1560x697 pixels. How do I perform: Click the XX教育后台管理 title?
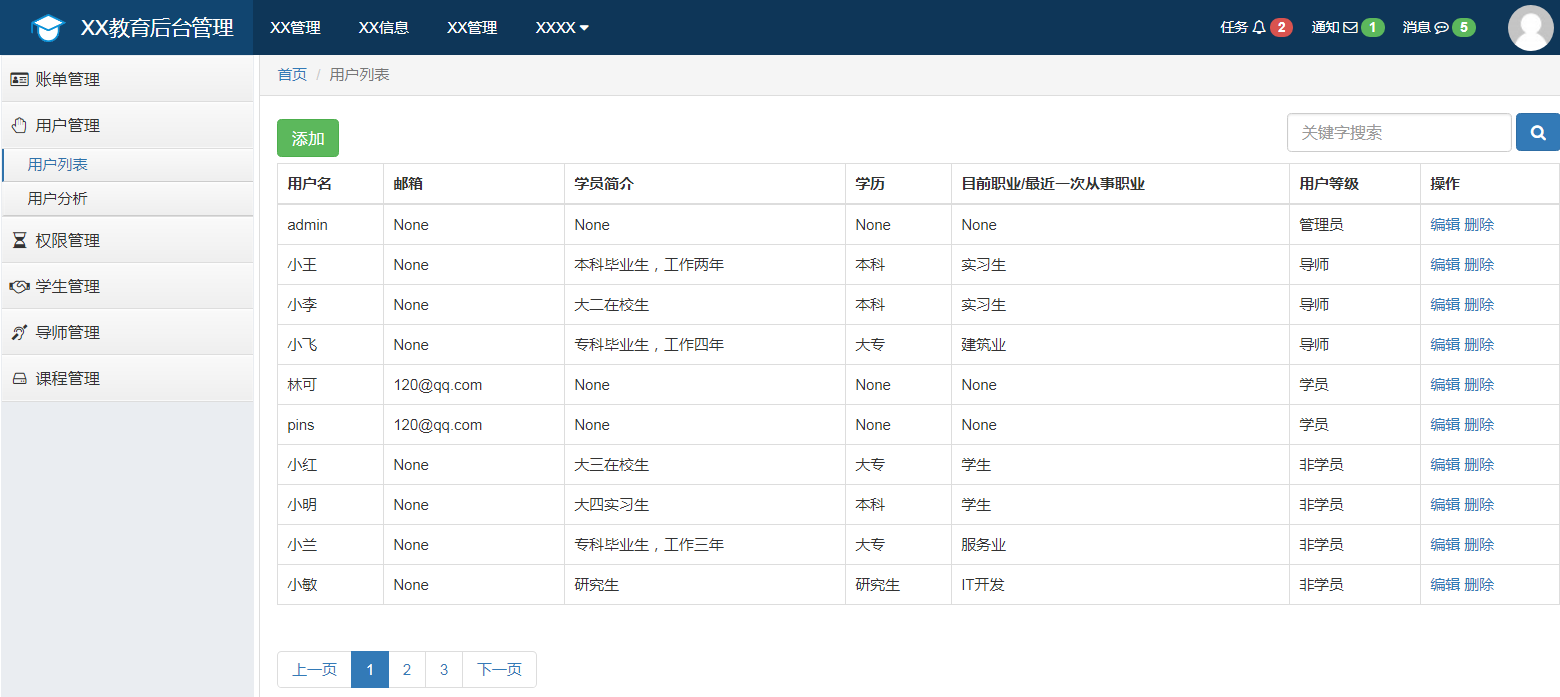(x=157, y=28)
